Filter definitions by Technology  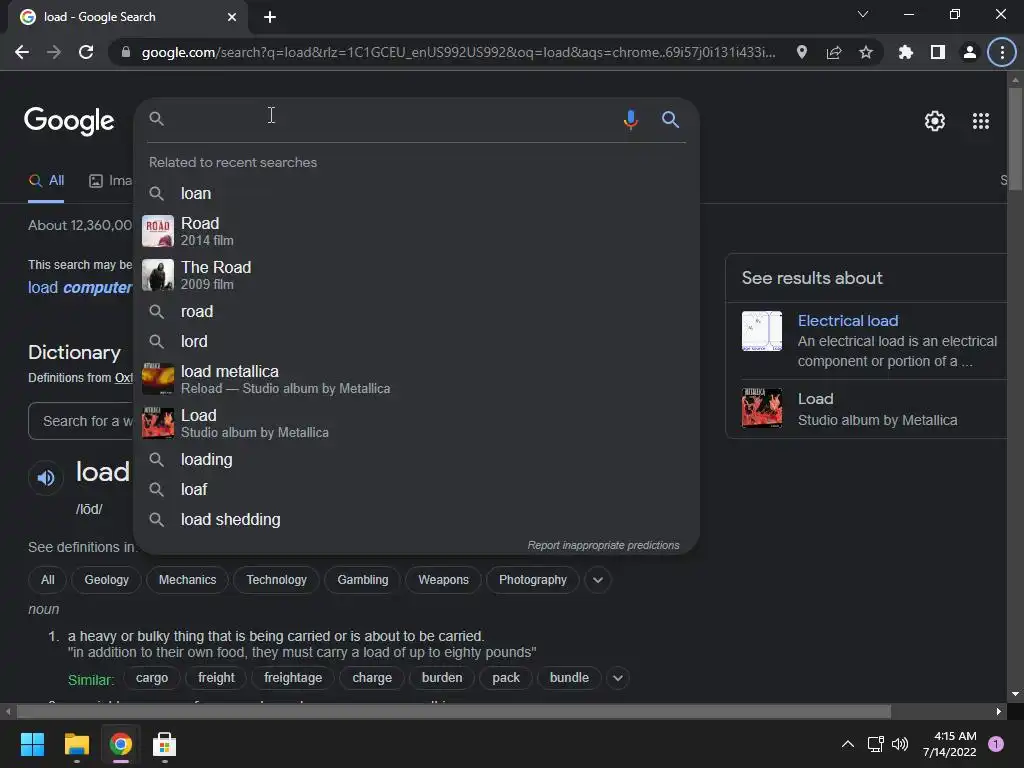pyautogui.click(x=276, y=580)
